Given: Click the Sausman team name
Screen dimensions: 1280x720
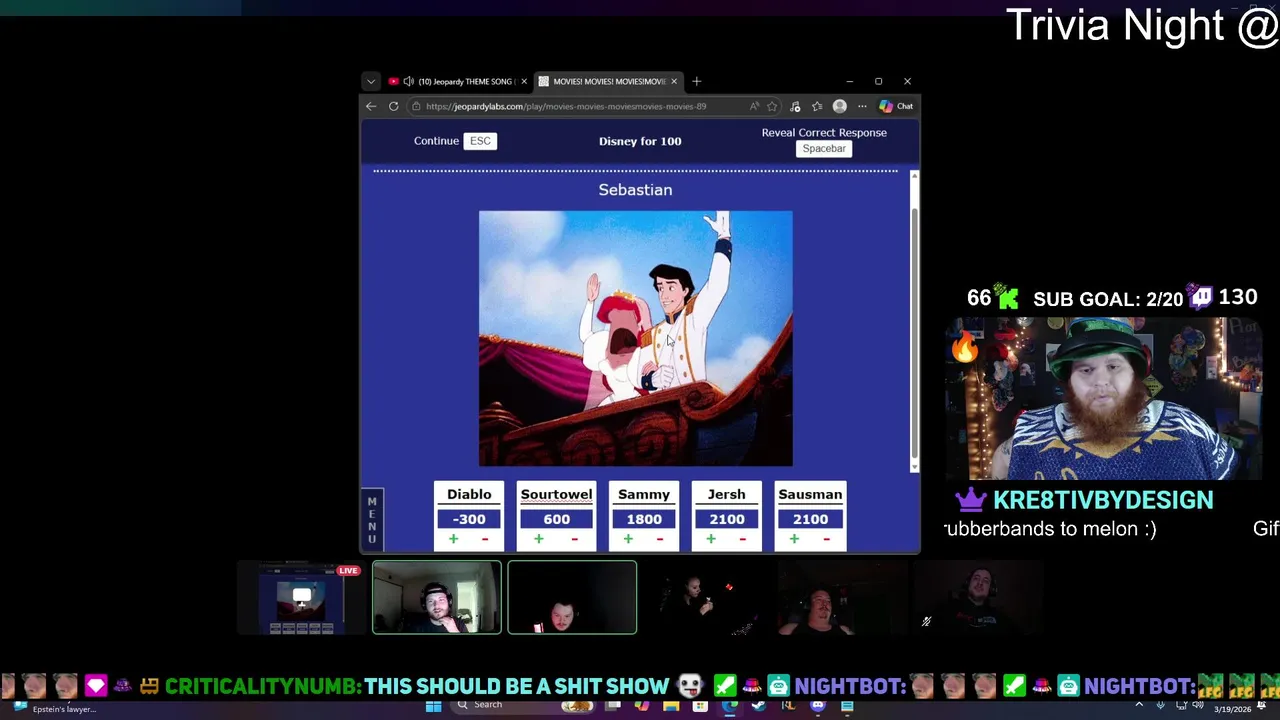Looking at the screenshot, I should [810, 494].
